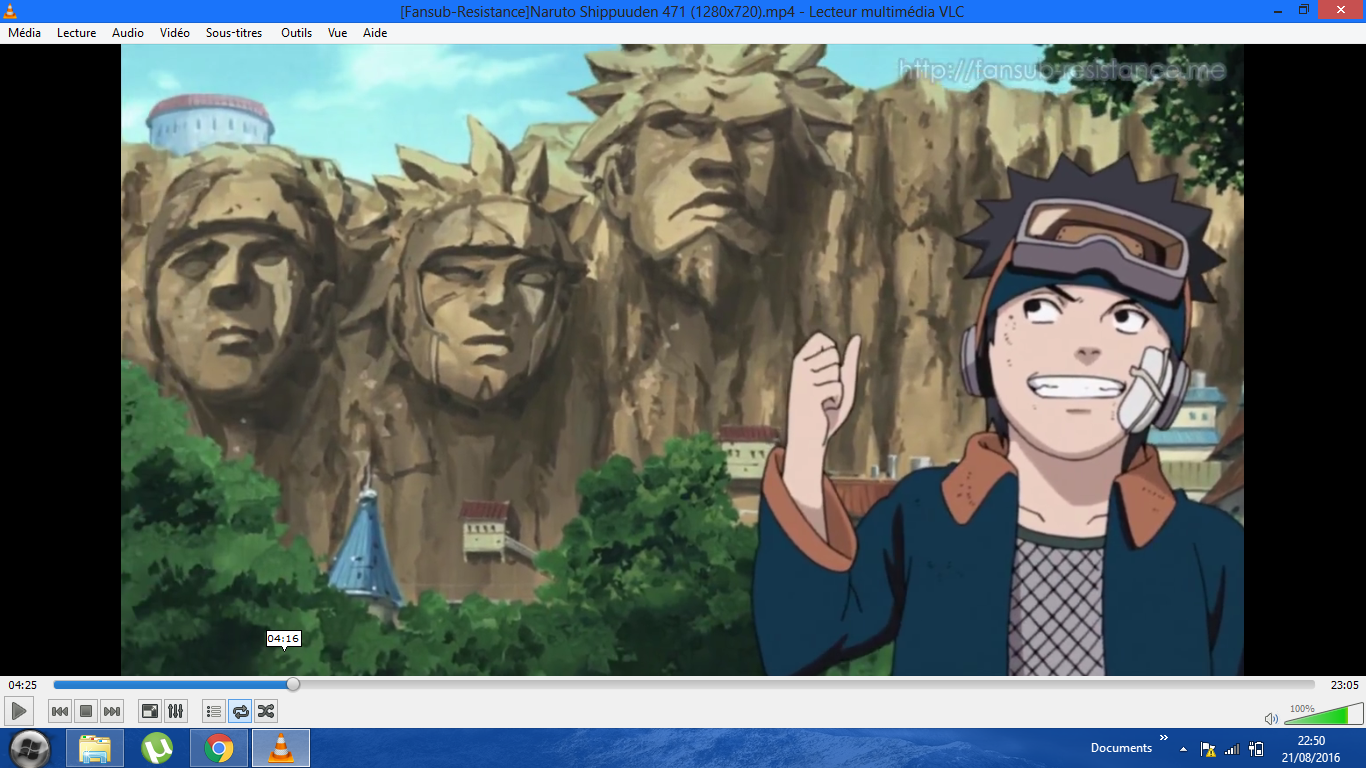1366x768 pixels.
Task: Close the VLC window
Action: 1341,9
